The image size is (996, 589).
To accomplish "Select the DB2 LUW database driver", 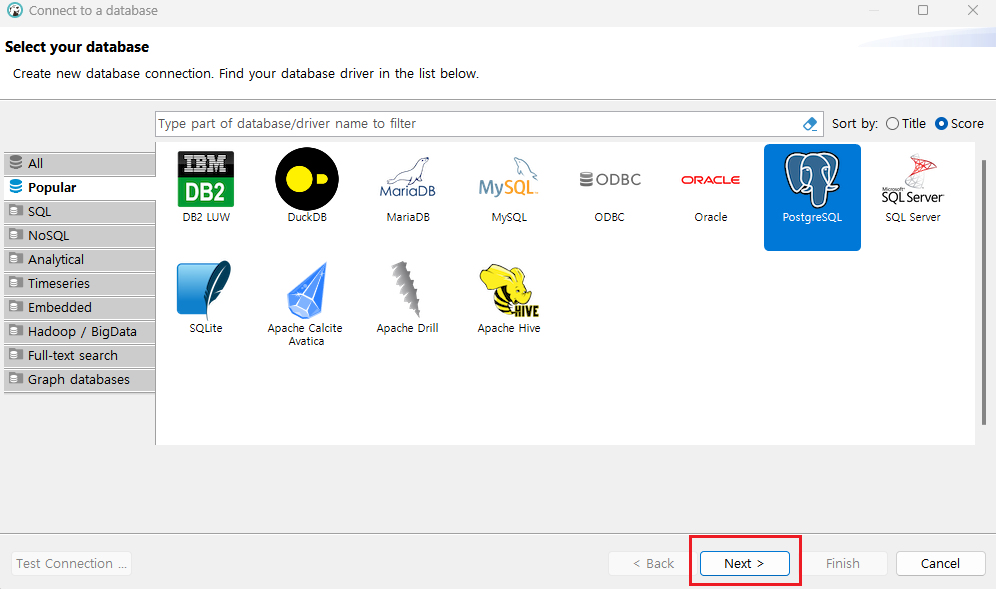I will tap(206, 187).
